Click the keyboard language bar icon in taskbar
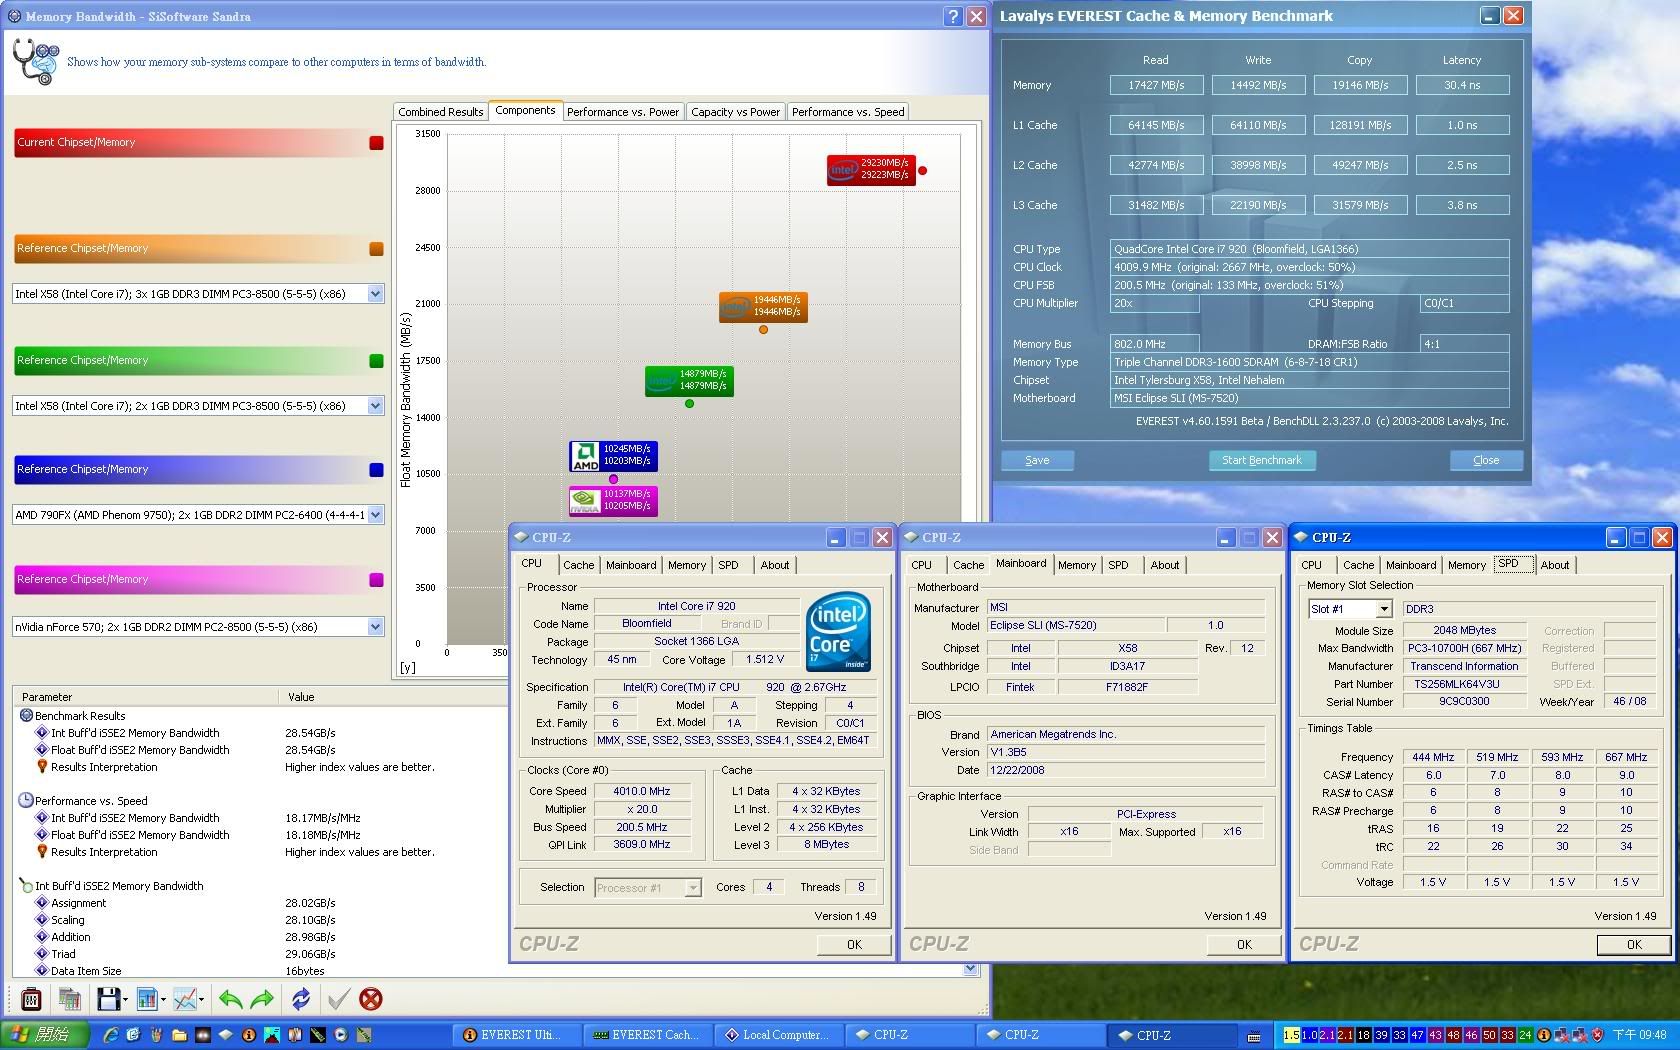The height and width of the screenshot is (1050, 1680). click(1254, 1036)
